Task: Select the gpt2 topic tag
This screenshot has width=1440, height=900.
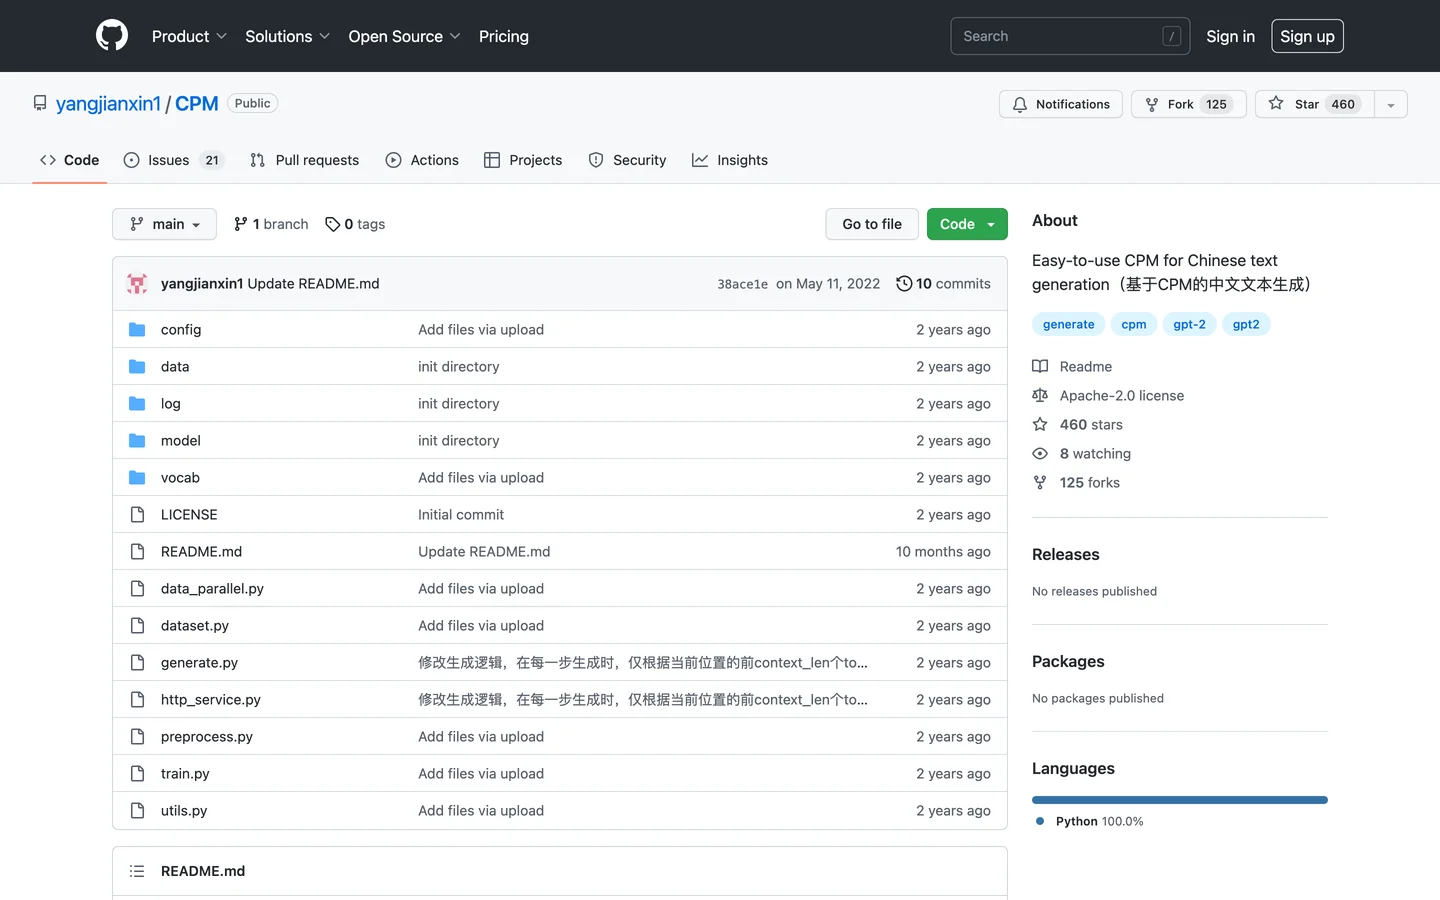Action: point(1246,324)
